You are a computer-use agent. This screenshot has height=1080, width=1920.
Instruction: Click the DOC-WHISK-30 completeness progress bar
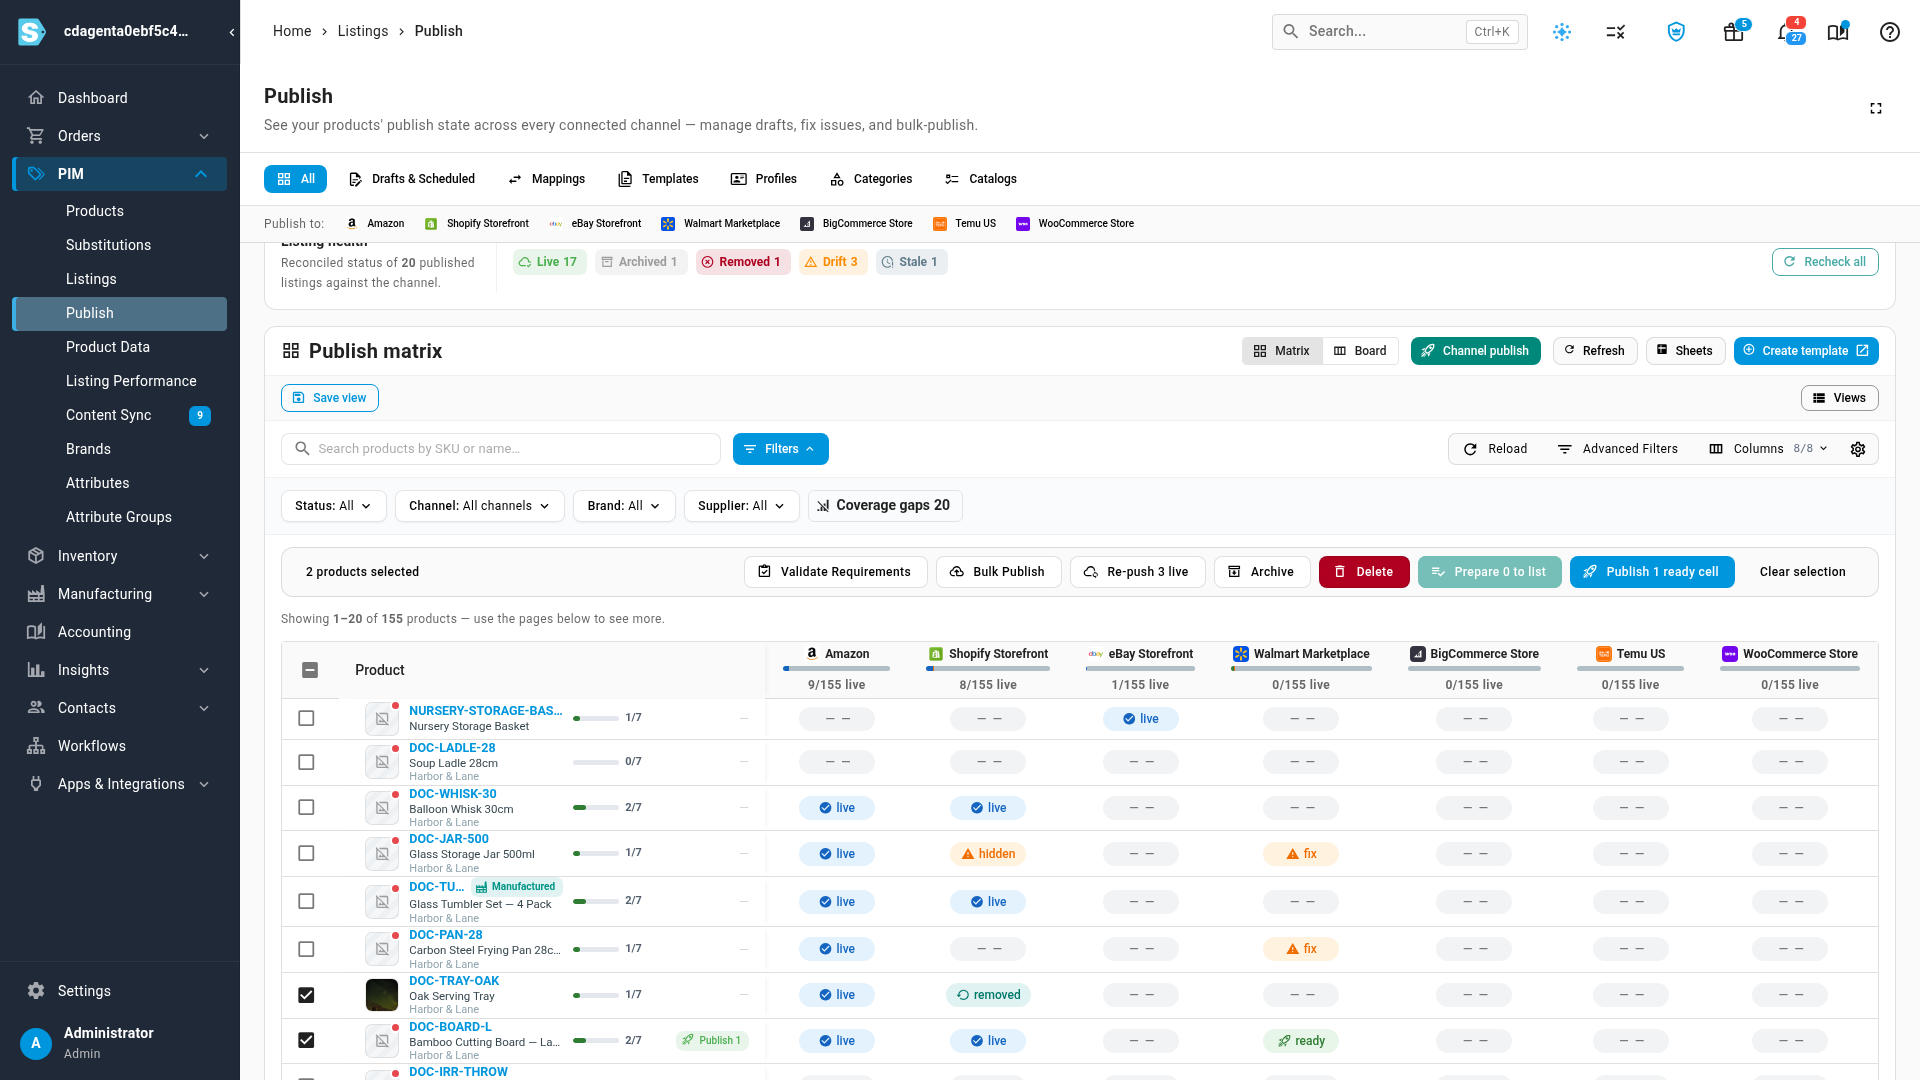[x=595, y=808]
